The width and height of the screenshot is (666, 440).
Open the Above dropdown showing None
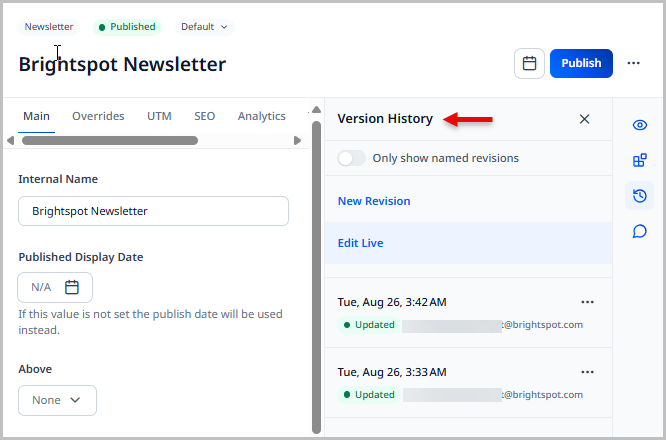coord(57,400)
